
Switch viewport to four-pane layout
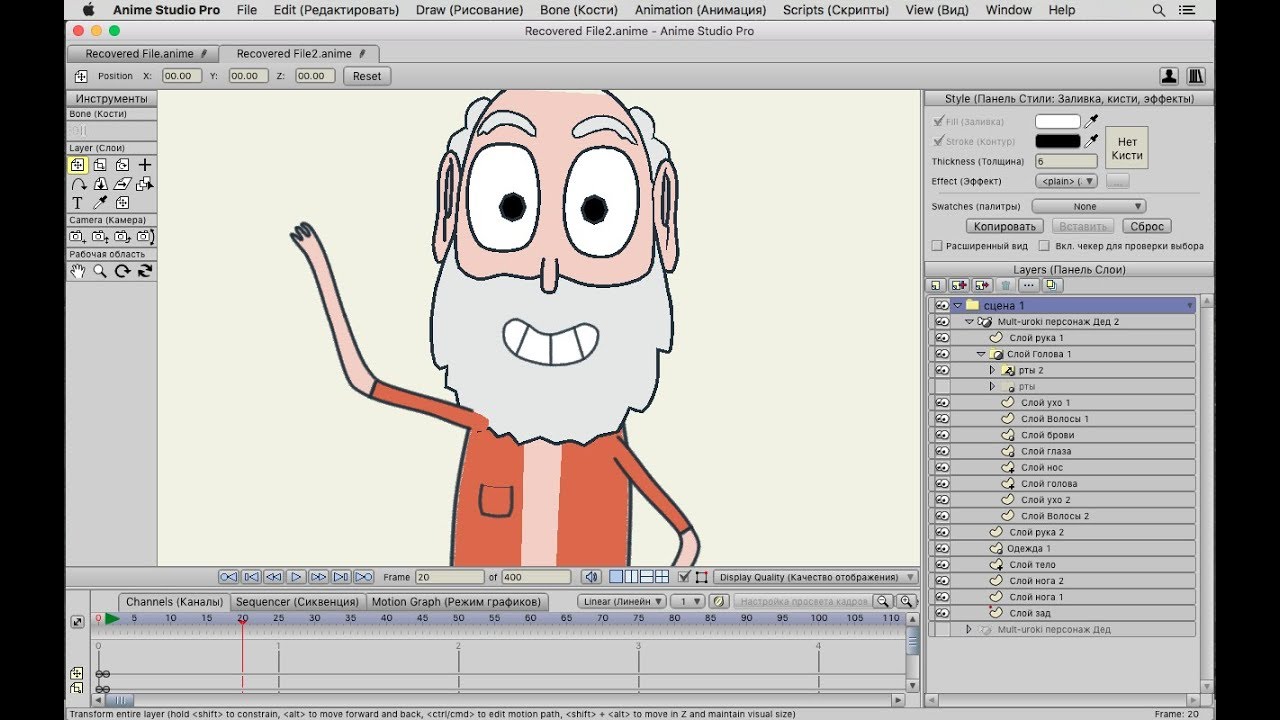[x=662, y=577]
